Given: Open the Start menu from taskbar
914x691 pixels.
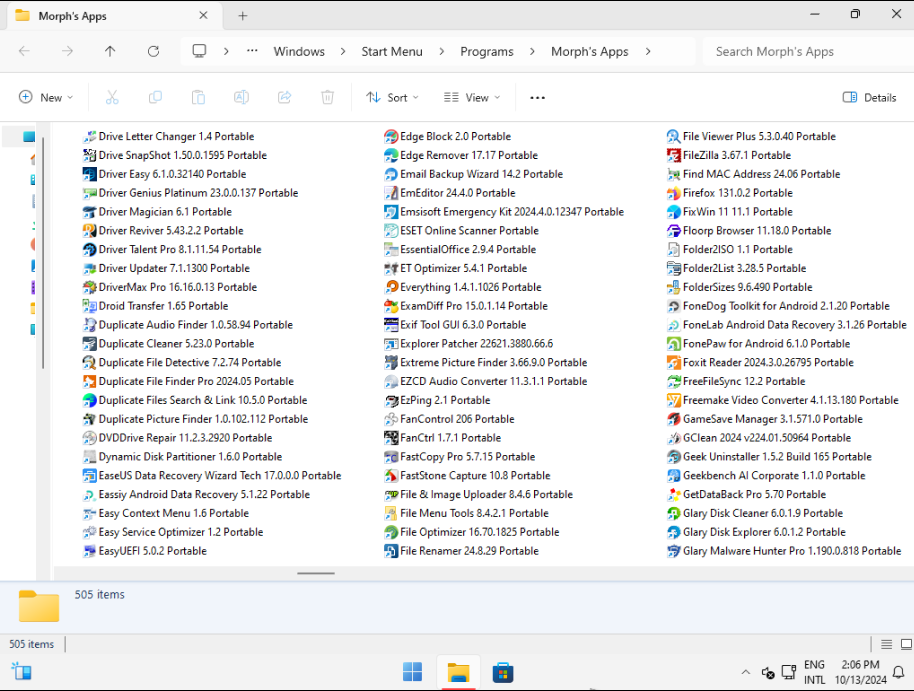Looking at the screenshot, I should click(x=412, y=671).
